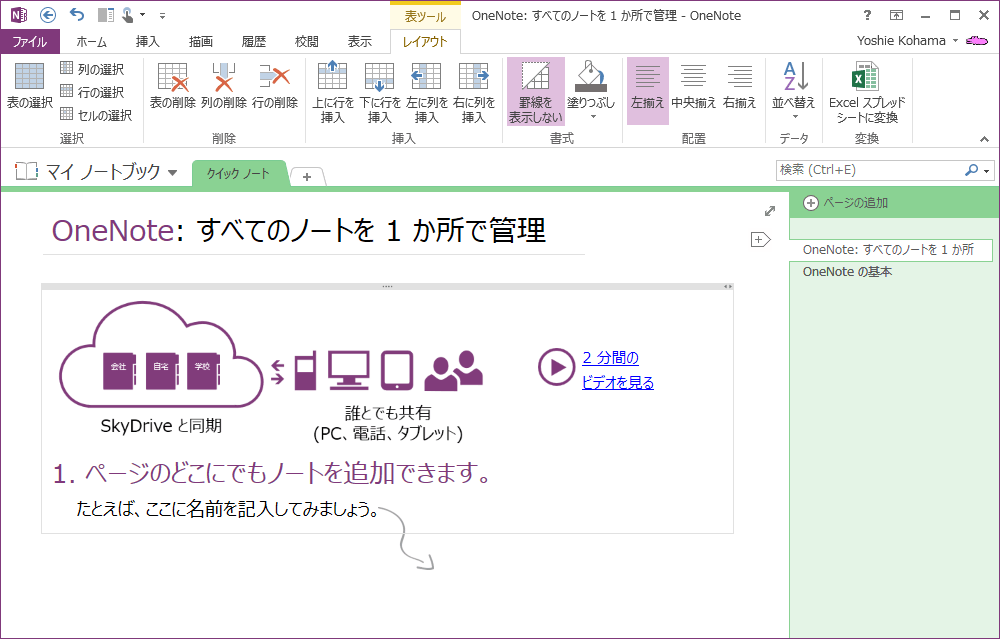Open the ビデオを見る link
1000x639 pixels.
click(617, 383)
